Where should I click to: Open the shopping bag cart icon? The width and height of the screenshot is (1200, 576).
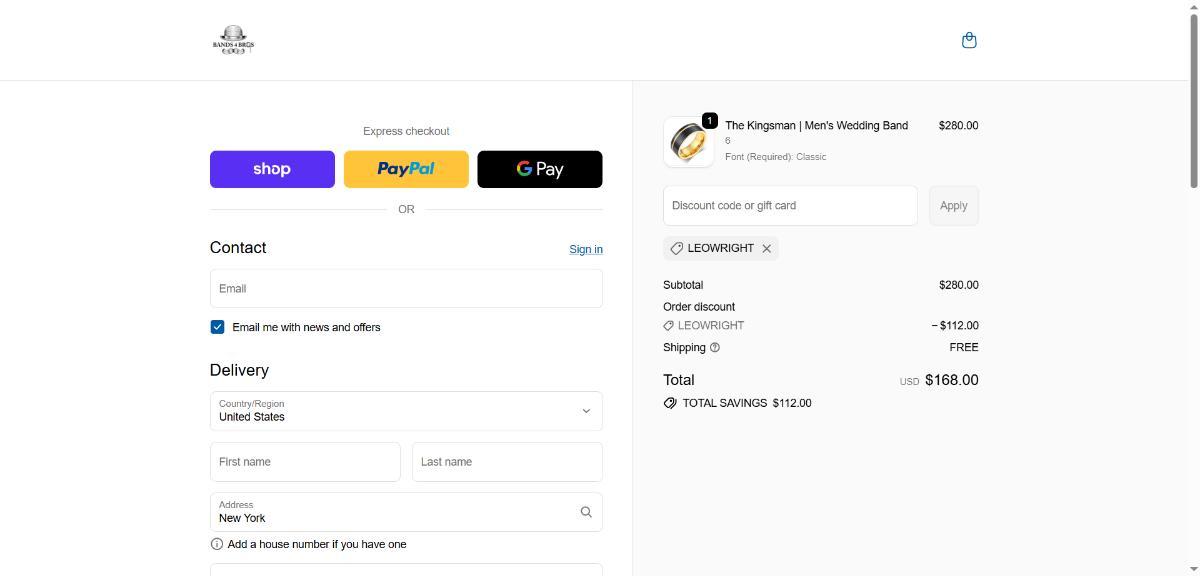pos(968,40)
